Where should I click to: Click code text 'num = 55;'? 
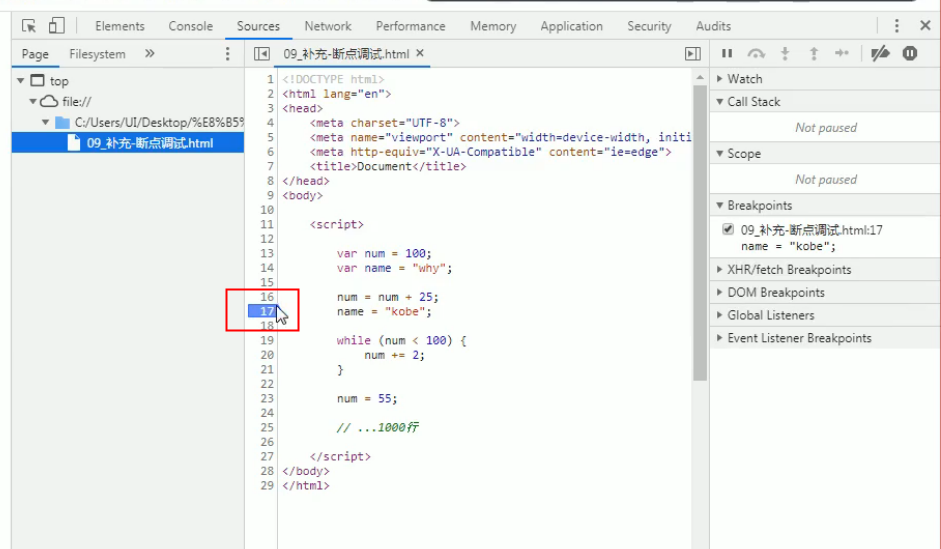pos(367,398)
